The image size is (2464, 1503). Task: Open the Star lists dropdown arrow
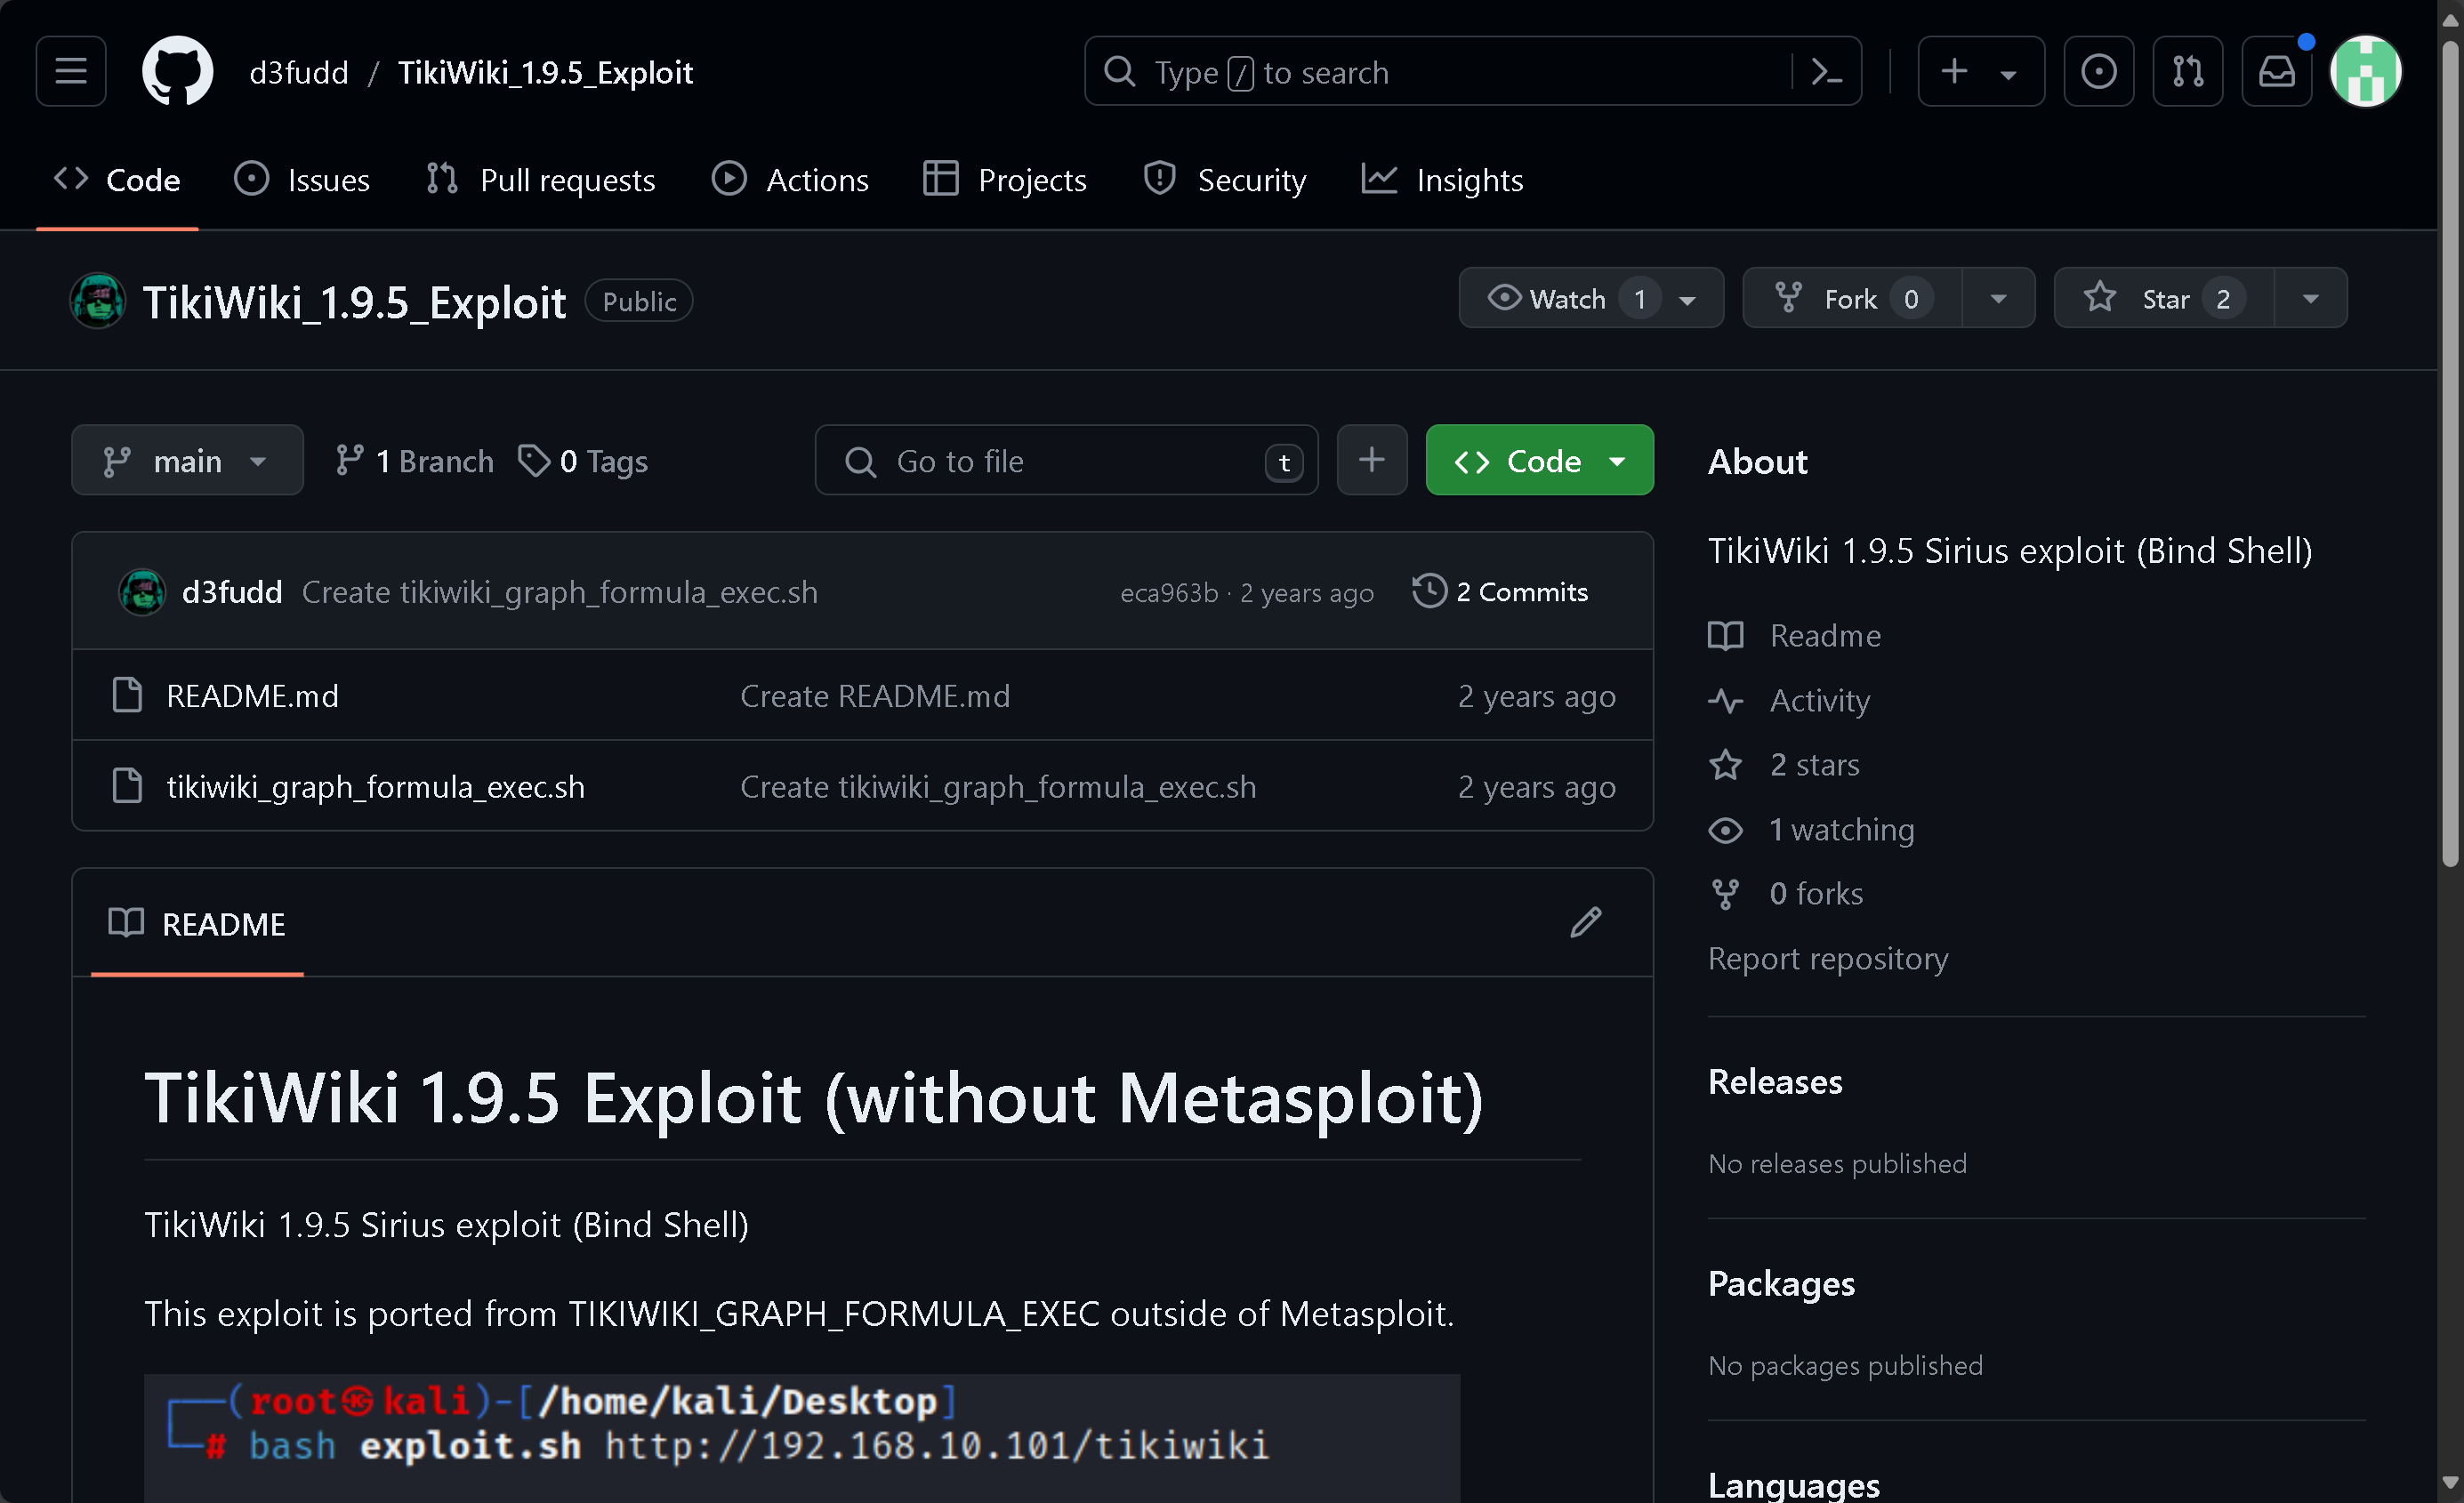click(x=2311, y=298)
